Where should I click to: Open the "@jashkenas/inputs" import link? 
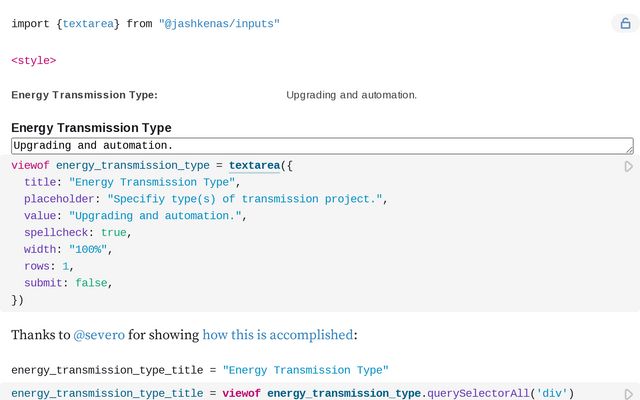(219, 23)
